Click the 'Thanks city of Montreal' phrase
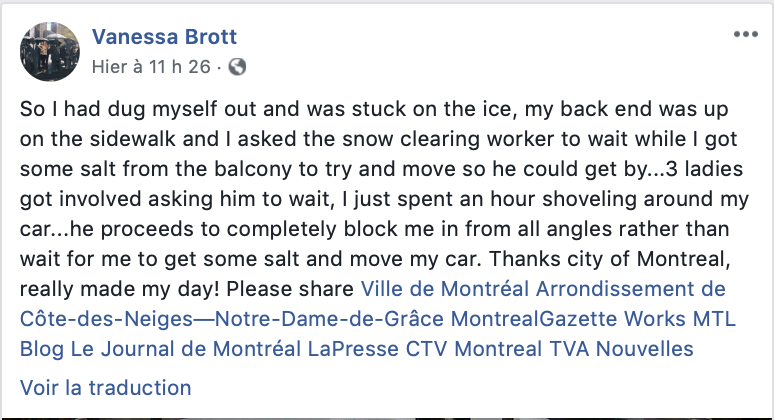Screen dimensions: 774x420 (x=609, y=259)
